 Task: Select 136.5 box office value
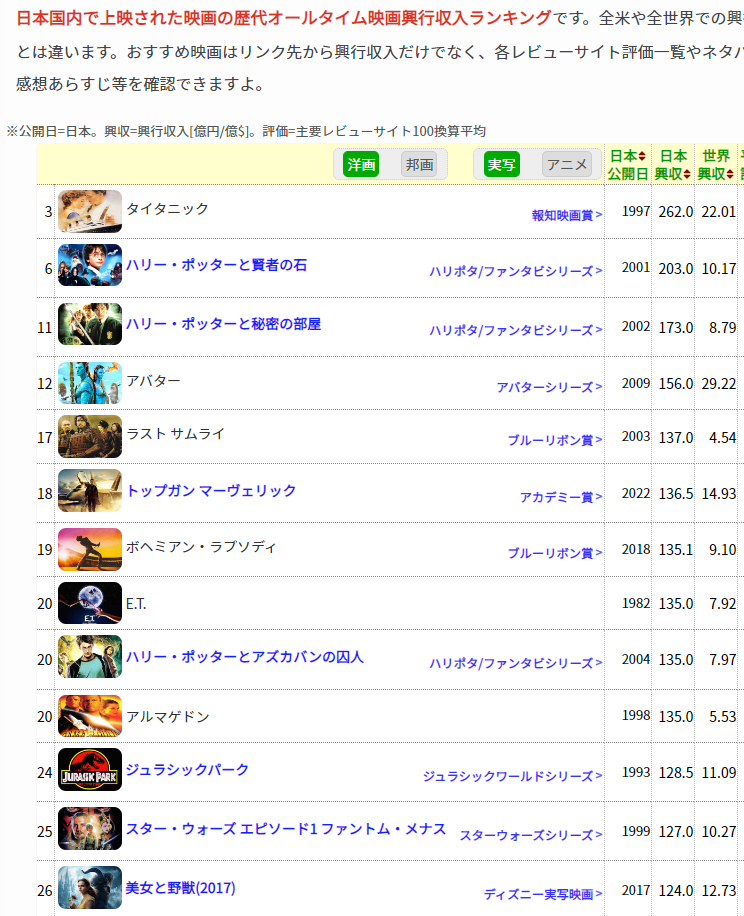pyautogui.click(x=676, y=494)
